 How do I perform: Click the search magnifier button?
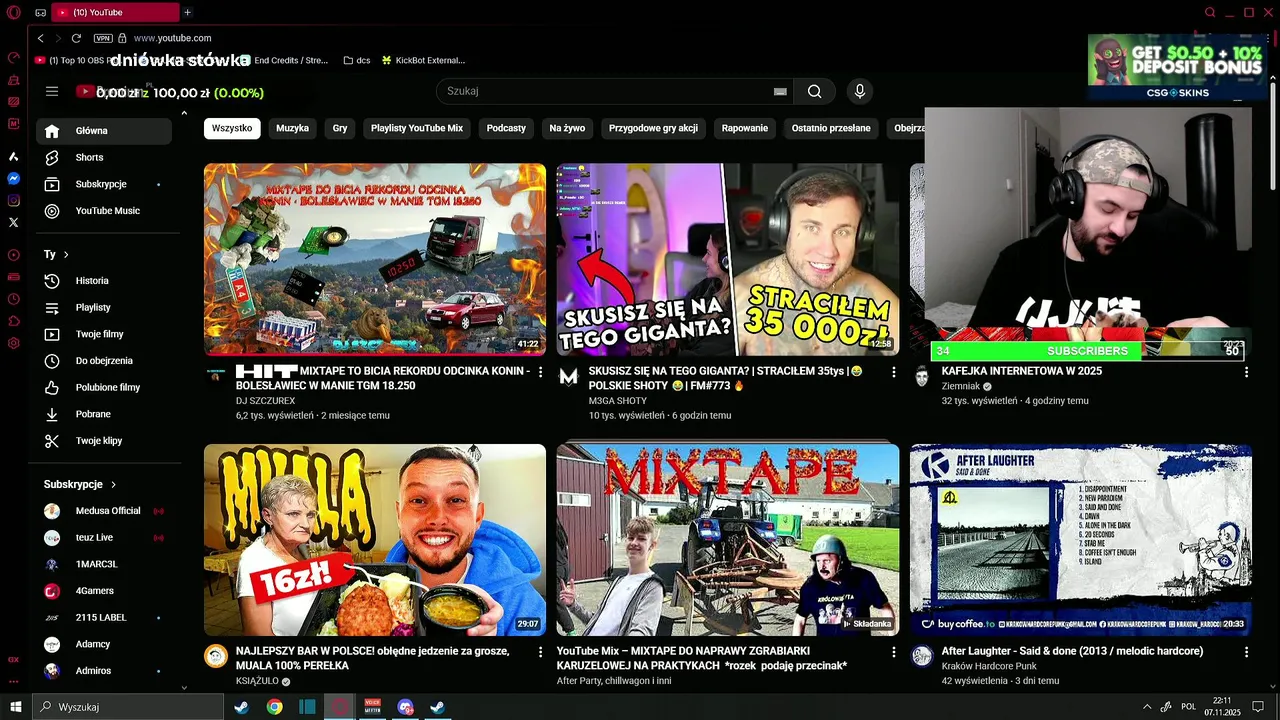coord(814,91)
